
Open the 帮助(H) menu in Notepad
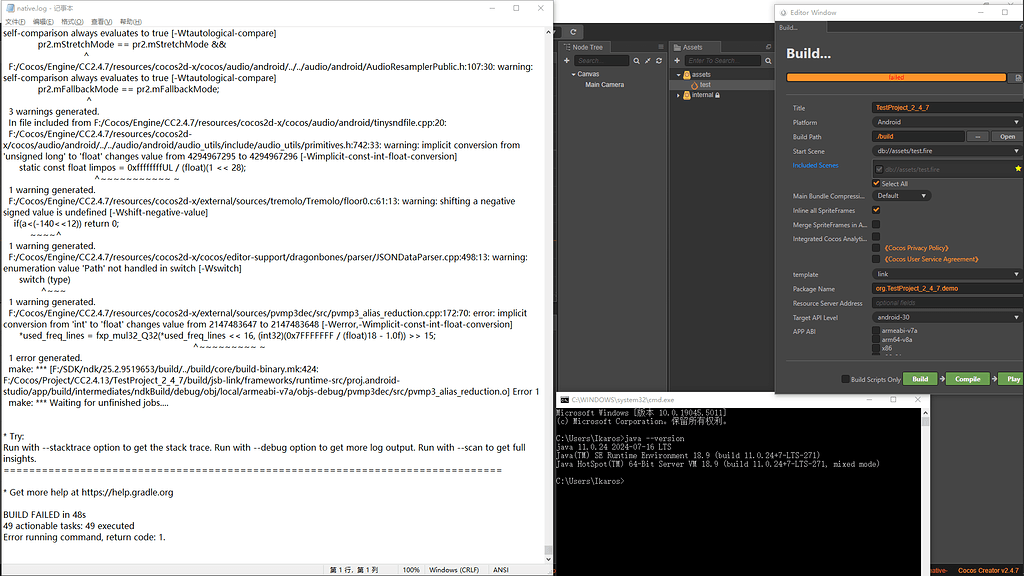click(x=131, y=22)
